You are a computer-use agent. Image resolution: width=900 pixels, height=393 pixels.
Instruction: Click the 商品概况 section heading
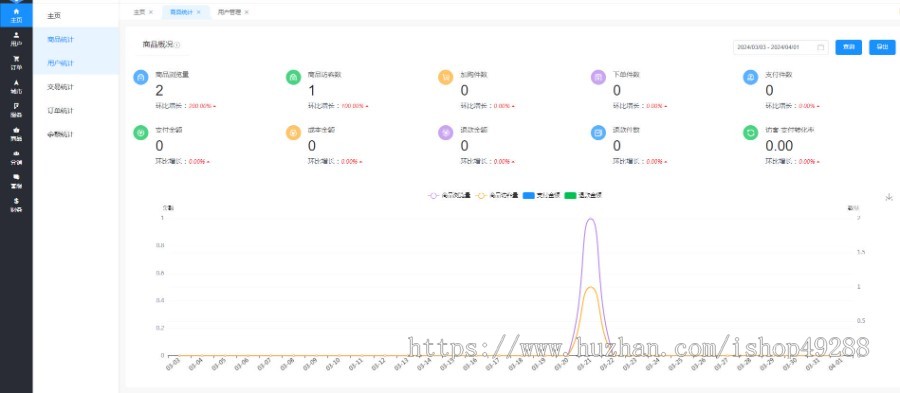[x=158, y=44]
